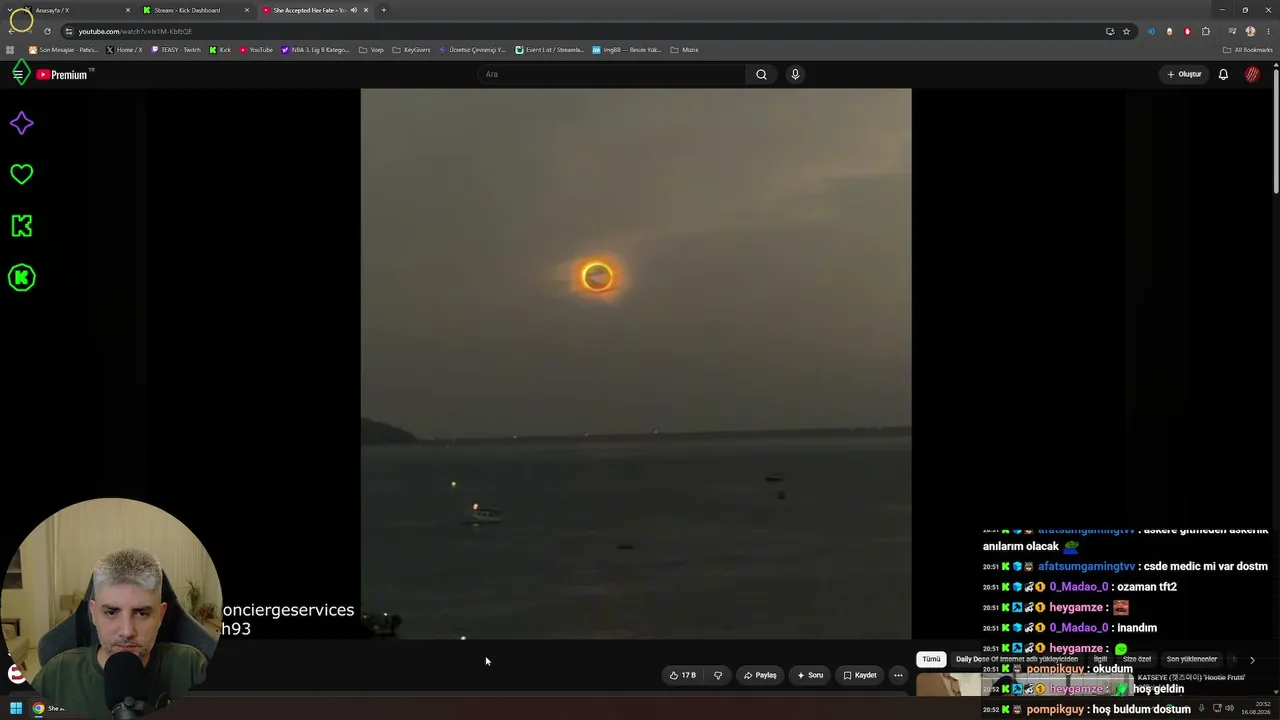Viewport: 1280px width, 720px height.
Task: Open the Ücretsiz Çevrimiçi bookmark
Action: click(473, 50)
